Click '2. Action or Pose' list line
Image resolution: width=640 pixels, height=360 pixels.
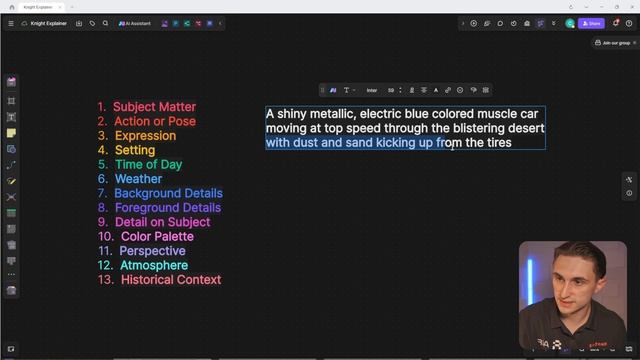(147, 121)
